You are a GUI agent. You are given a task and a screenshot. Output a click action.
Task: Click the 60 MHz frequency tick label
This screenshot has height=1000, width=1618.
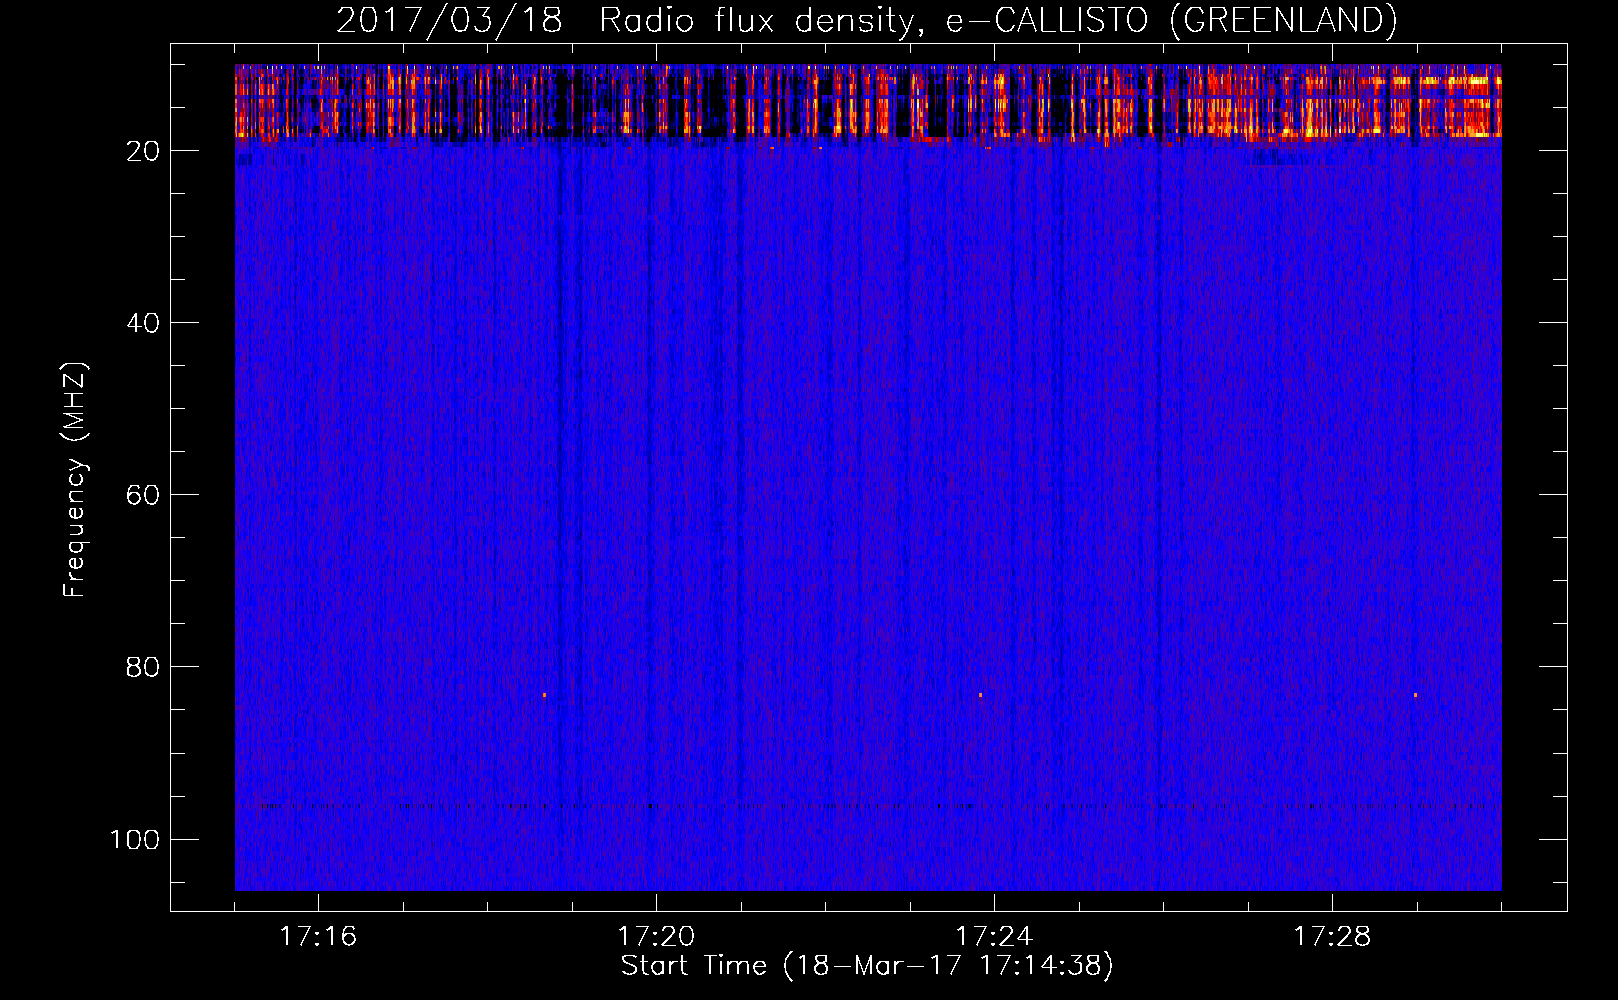click(x=143, y=495)
